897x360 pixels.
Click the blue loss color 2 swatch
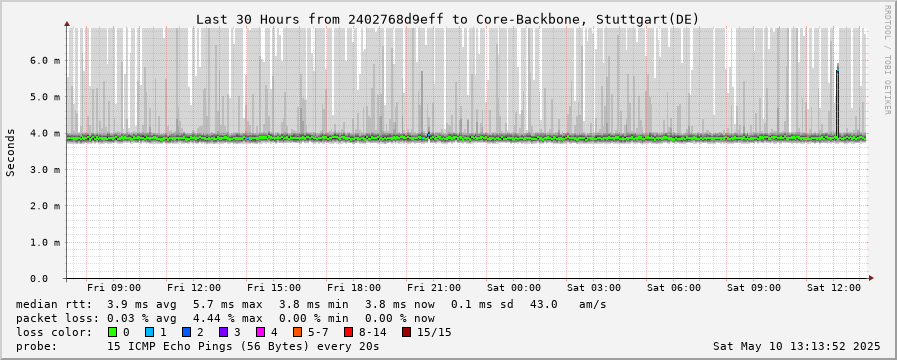[x=185, y=332]
